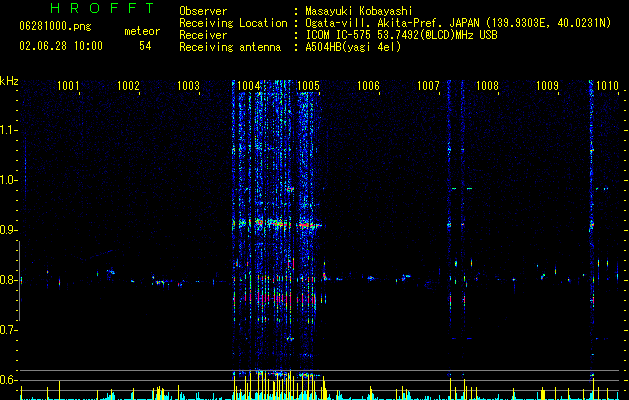Click the meteor label

coord(142,31)
